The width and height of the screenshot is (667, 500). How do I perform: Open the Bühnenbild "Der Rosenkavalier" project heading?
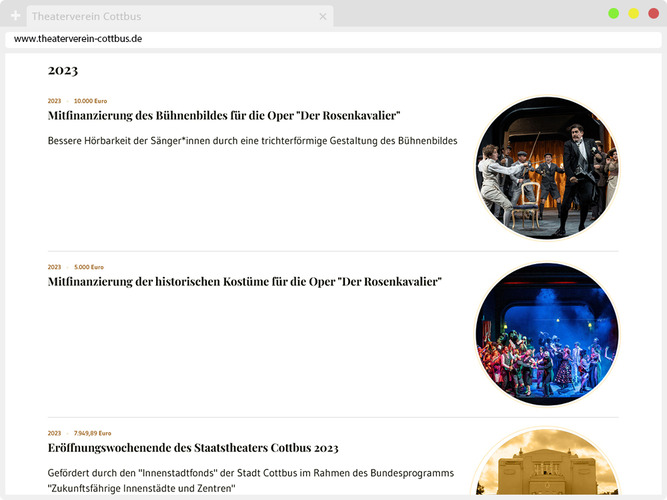[224, 116]
